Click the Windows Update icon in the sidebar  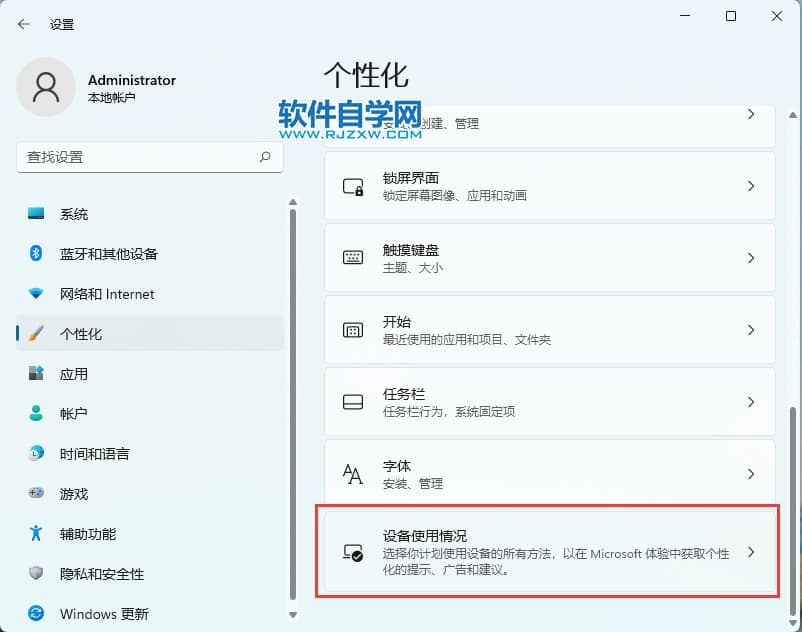37,613
